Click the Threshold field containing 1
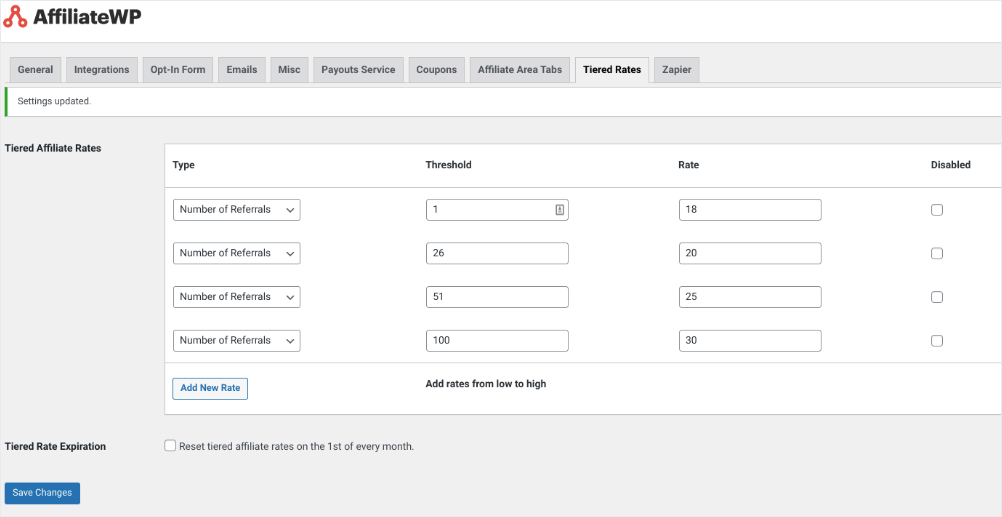Viewport: 1002px width, 517px height. pyautogui.click(x=497, y=210)
